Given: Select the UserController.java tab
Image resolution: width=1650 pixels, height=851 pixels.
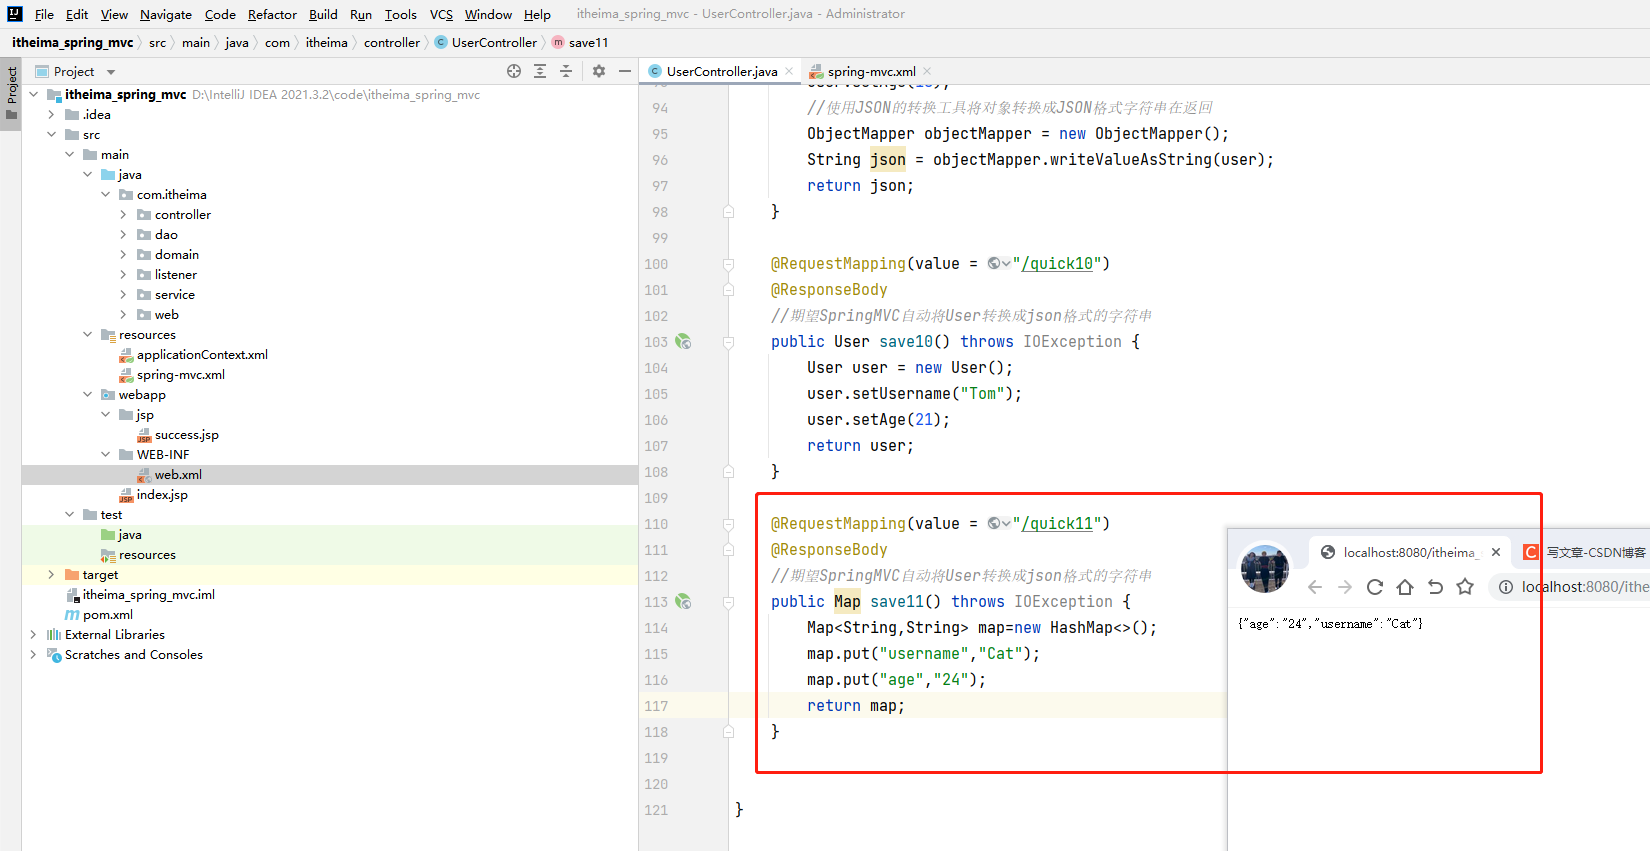Looking at the screenshot, I should [x=721, y=71].
